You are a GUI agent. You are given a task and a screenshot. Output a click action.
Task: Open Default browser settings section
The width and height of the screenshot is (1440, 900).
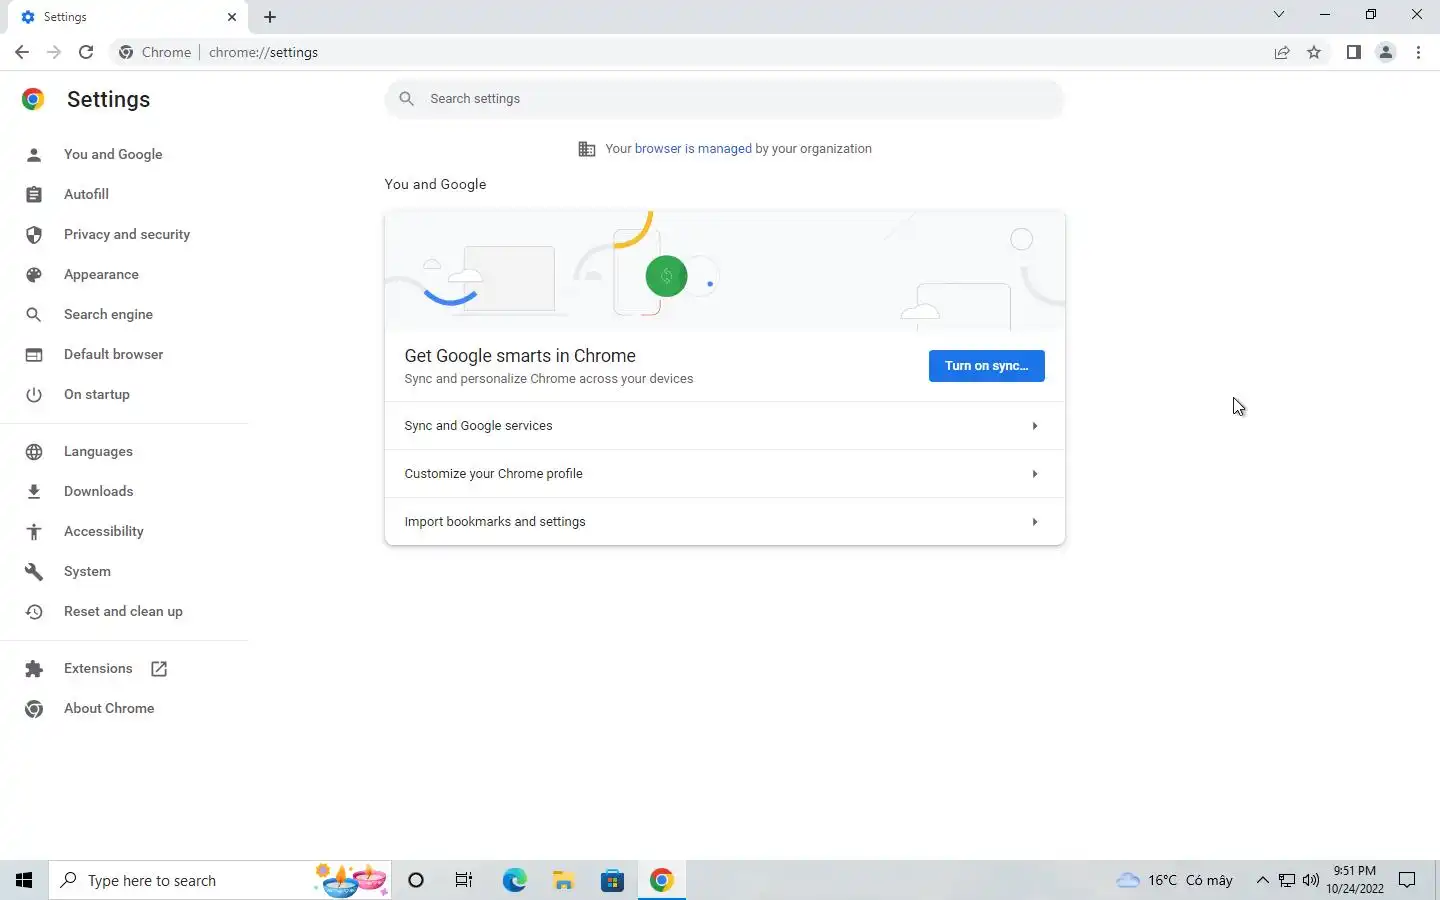113,354
